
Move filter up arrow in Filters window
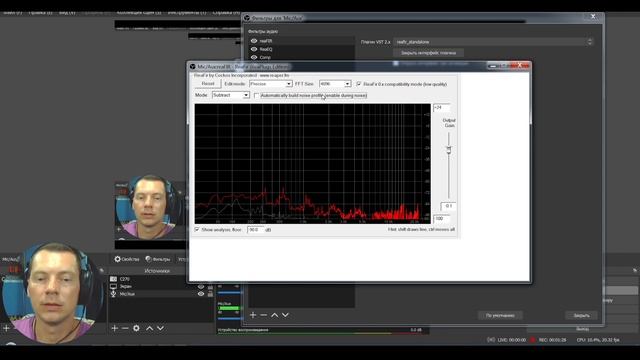pos(275,315)
